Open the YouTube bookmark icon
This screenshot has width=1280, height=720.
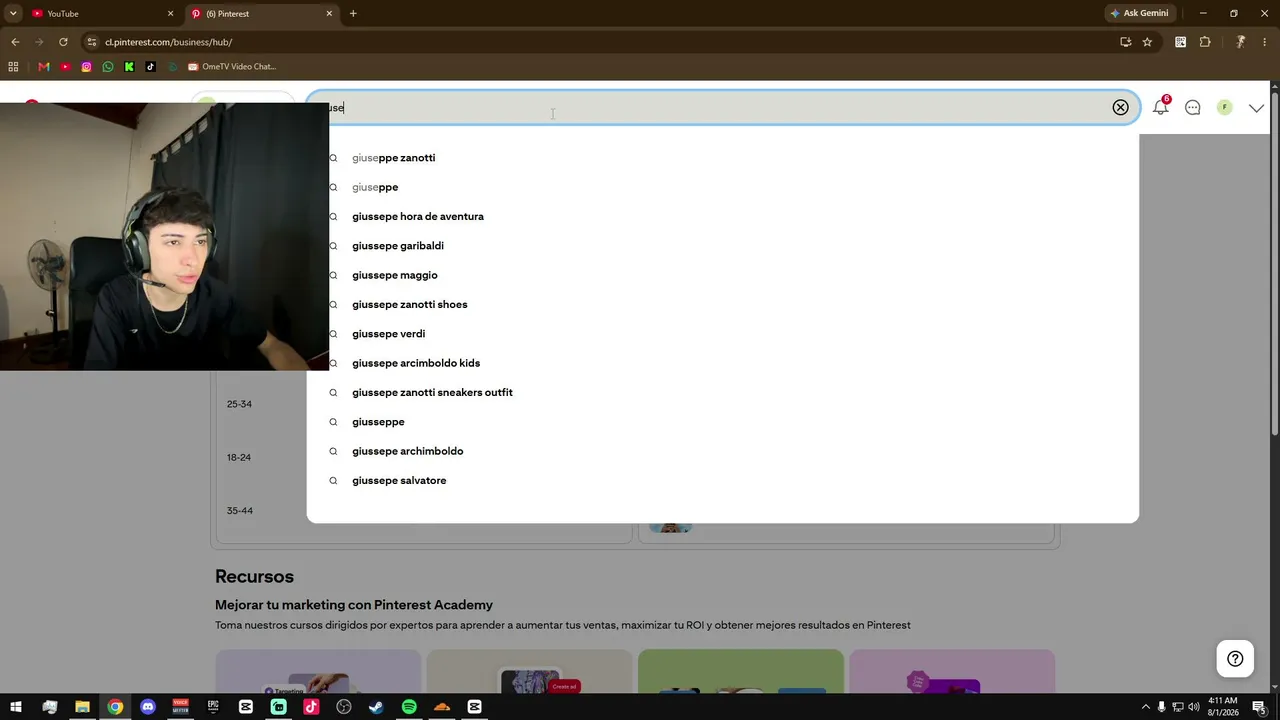pyautogui.click(x=65, y=67)
